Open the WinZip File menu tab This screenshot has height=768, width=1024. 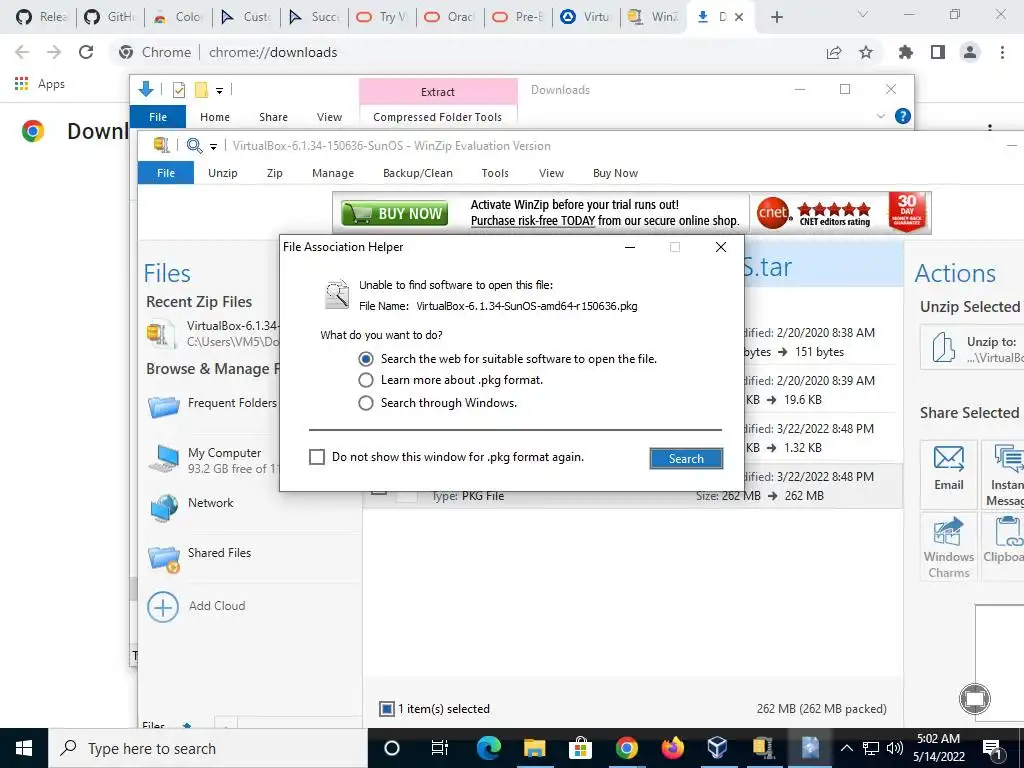166,173
